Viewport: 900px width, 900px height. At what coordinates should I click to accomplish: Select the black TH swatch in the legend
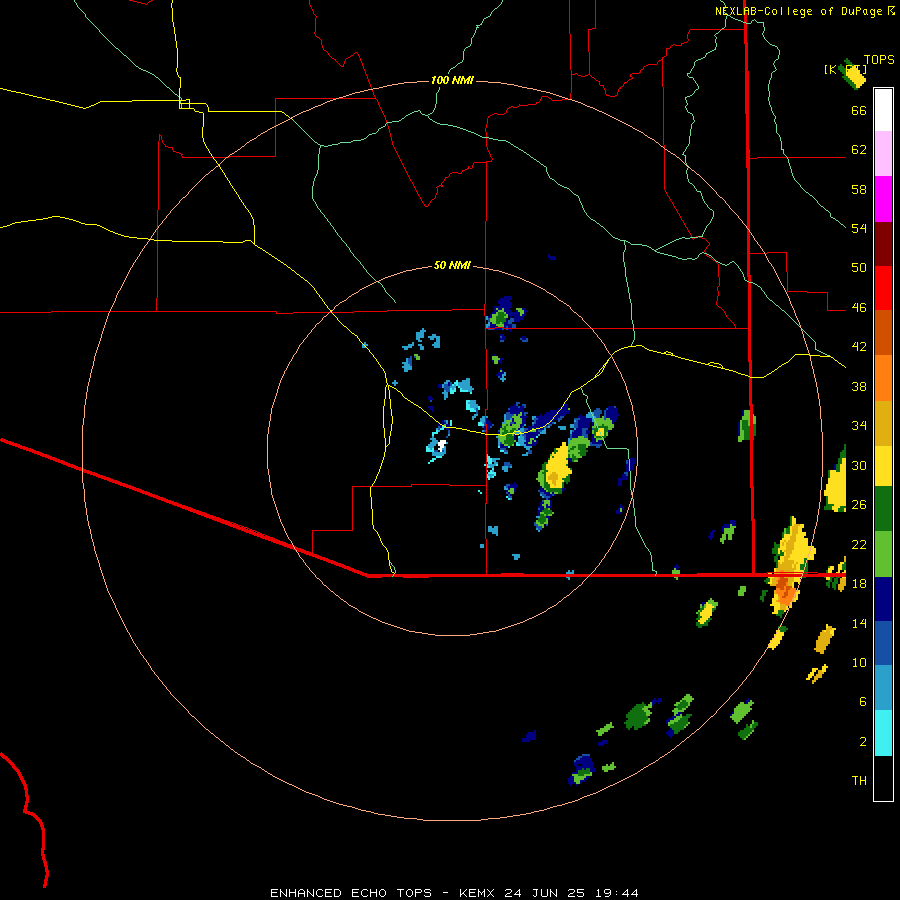point(883,778)
